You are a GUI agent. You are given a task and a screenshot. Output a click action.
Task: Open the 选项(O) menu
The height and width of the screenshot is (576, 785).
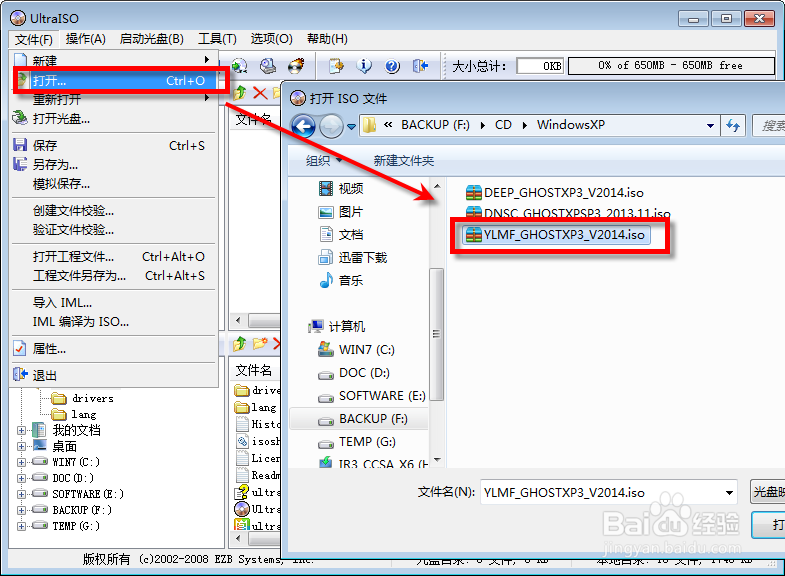point(271,39)
